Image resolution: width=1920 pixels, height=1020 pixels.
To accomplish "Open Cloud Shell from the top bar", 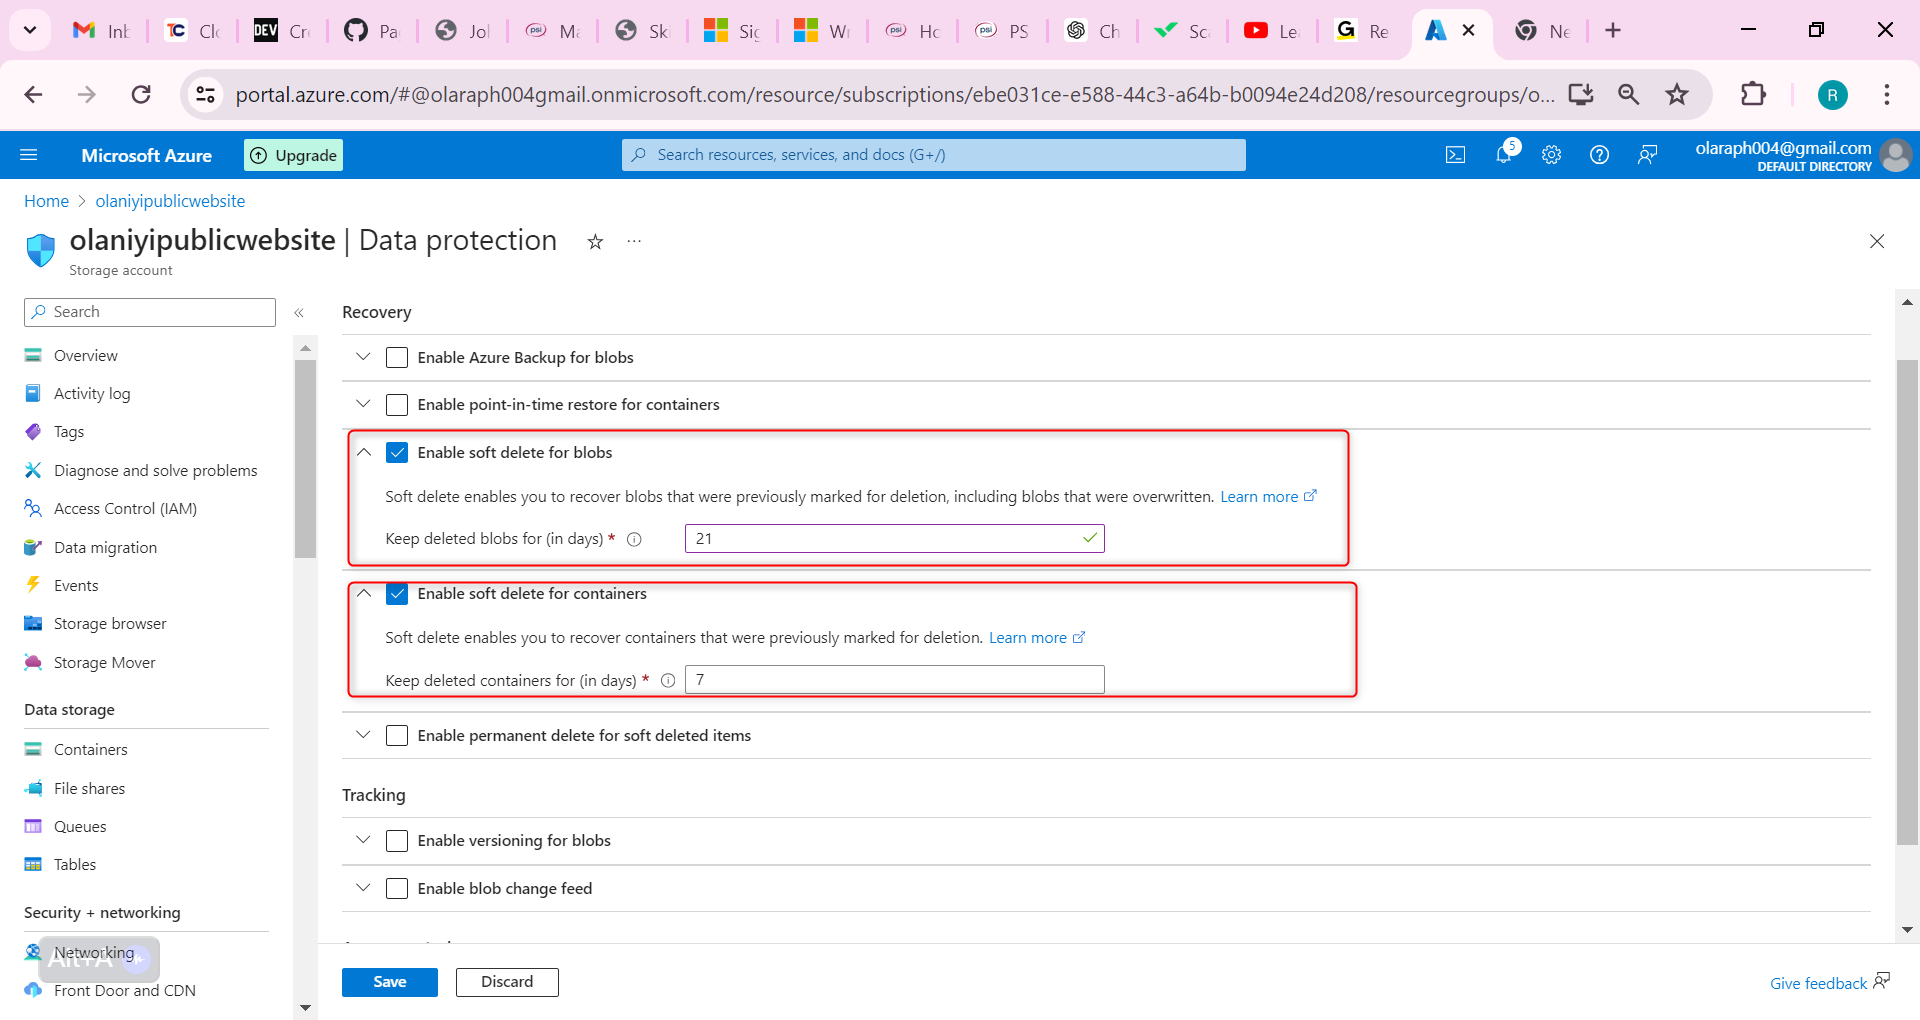I will [x=1455, y=155].
